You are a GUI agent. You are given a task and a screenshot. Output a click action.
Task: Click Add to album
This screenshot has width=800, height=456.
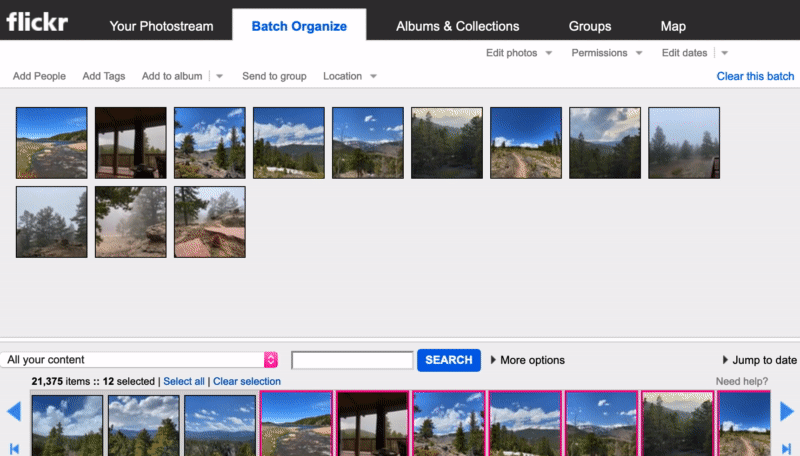(x=172, y=76)
